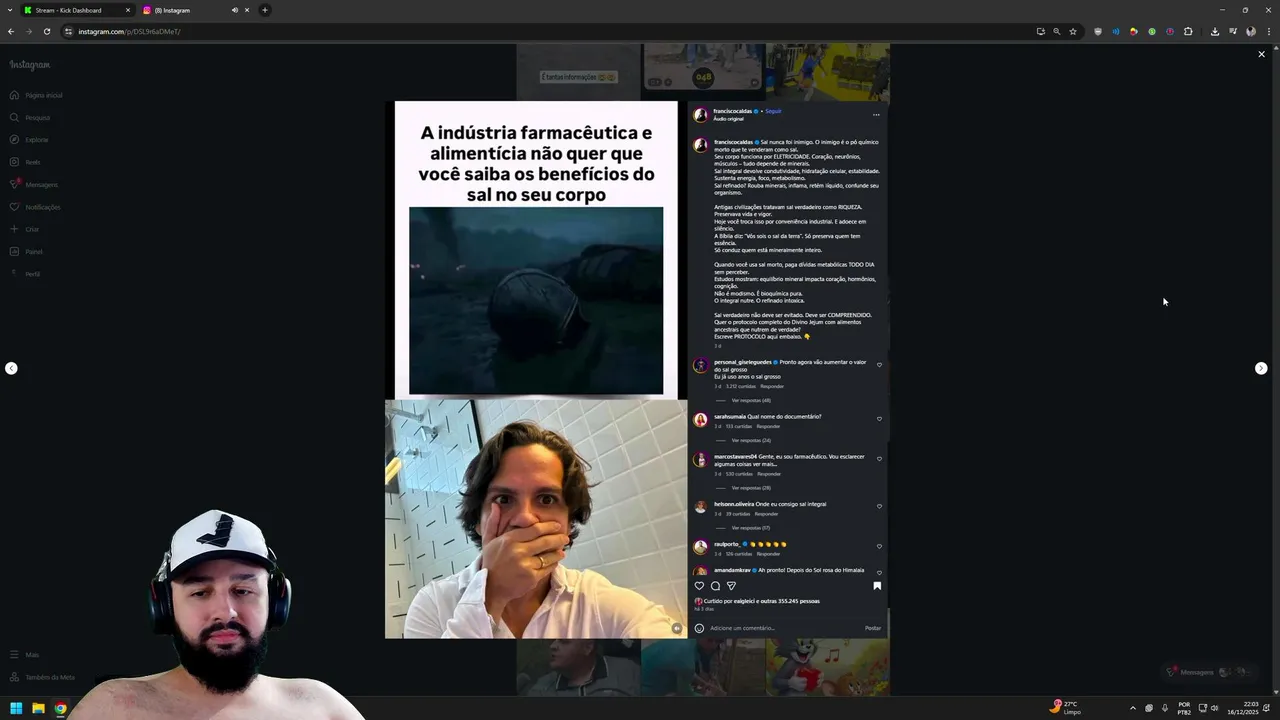This screenshot has width=1280, height=720.
Task: Open Chrome from taskbar
Action: coord(60,708)
